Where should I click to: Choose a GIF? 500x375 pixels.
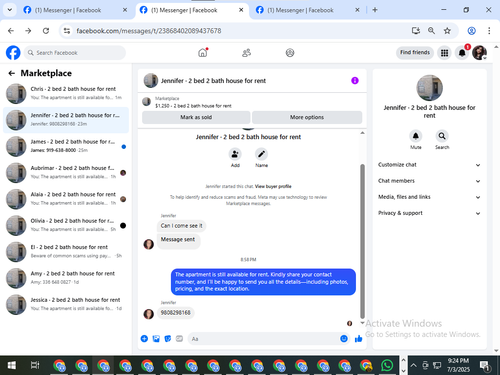coord(179,339)
